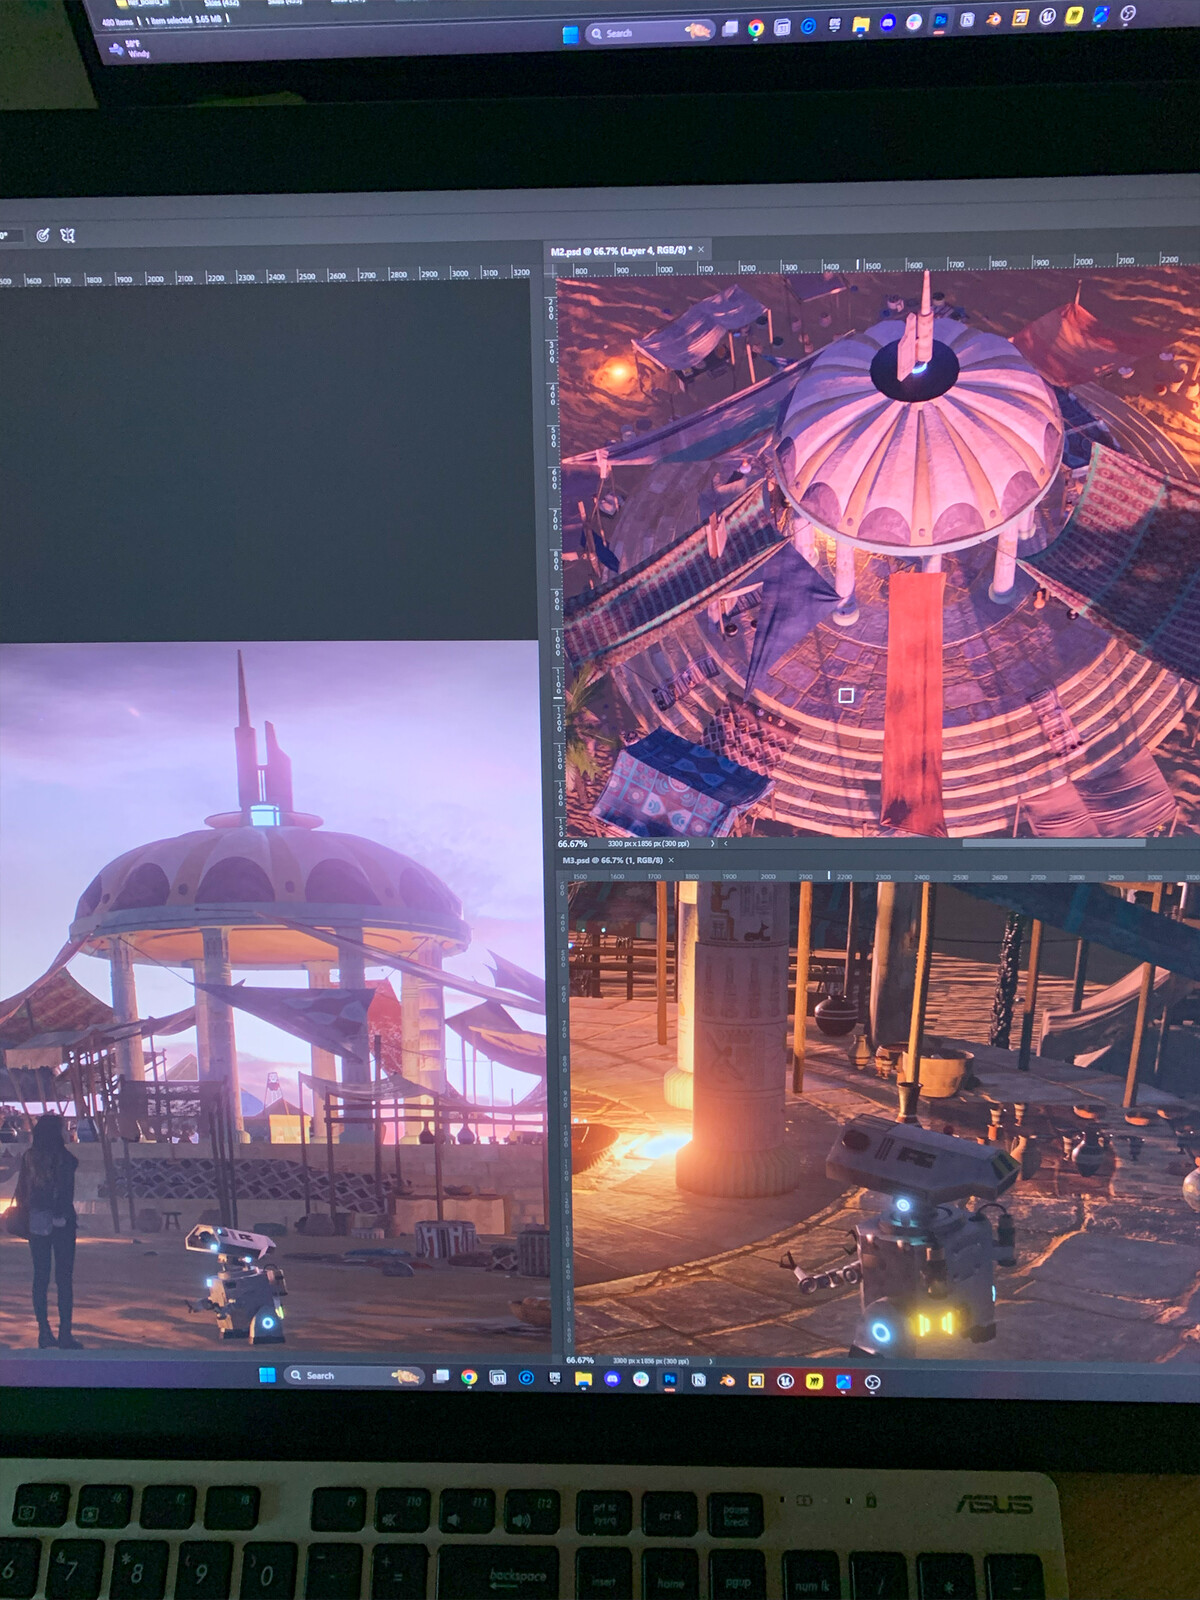
Task: Open Start menu on upper monitor taskbar
Action: [x=570, y=34]
